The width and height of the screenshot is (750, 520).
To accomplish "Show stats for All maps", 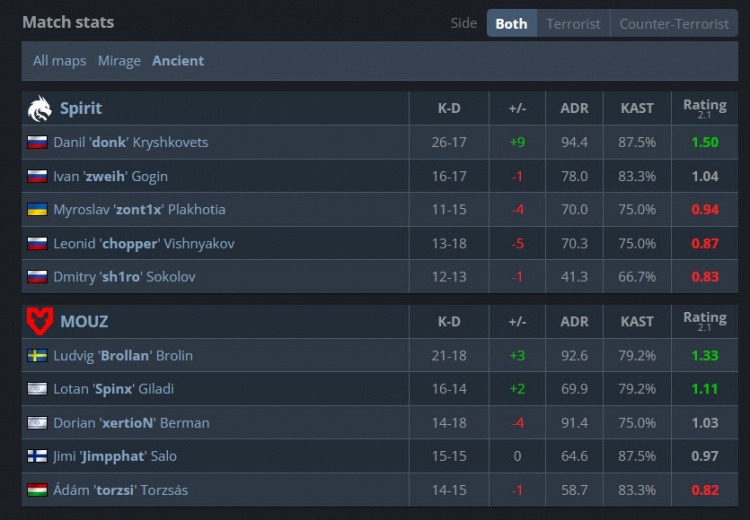I will [59, 61].
